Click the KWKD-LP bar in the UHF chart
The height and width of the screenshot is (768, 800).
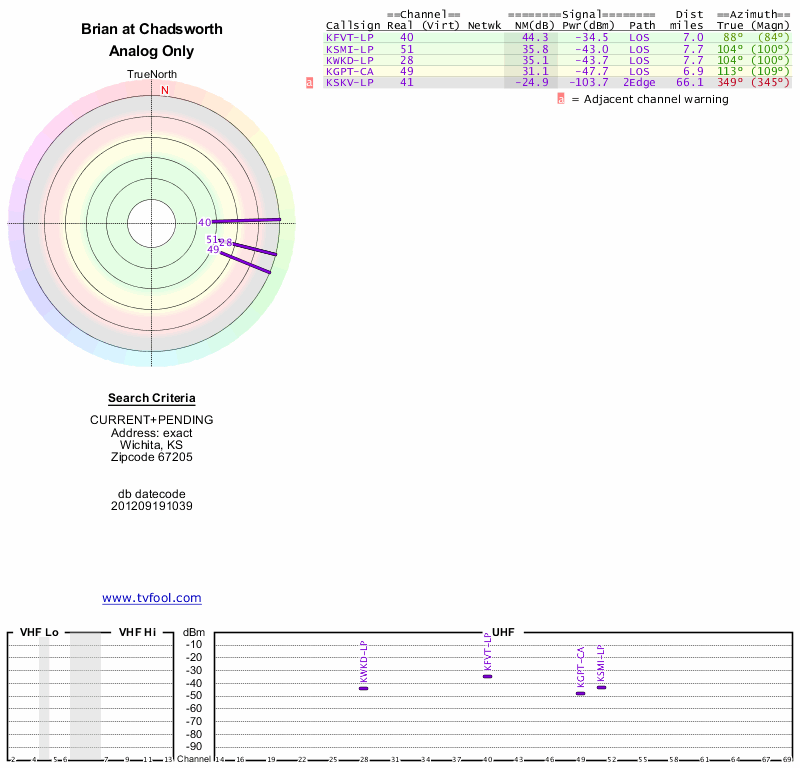(x=363, y=688)
